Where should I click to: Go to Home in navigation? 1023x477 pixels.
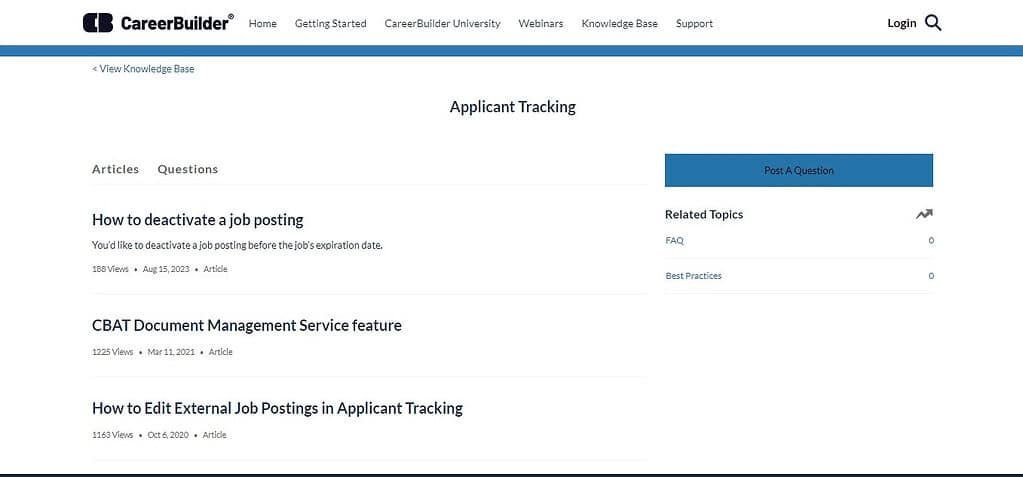(x=263, y=23)
